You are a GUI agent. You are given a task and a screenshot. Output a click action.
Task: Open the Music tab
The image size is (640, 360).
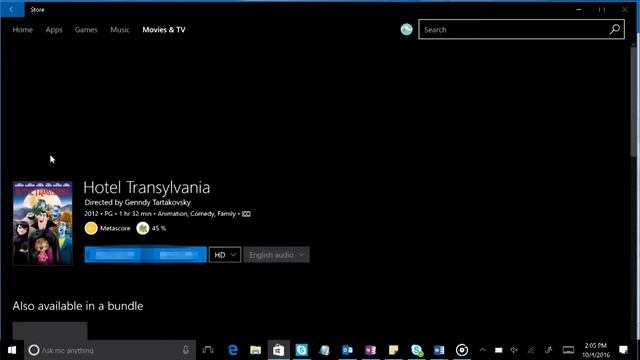coord(120,30)
